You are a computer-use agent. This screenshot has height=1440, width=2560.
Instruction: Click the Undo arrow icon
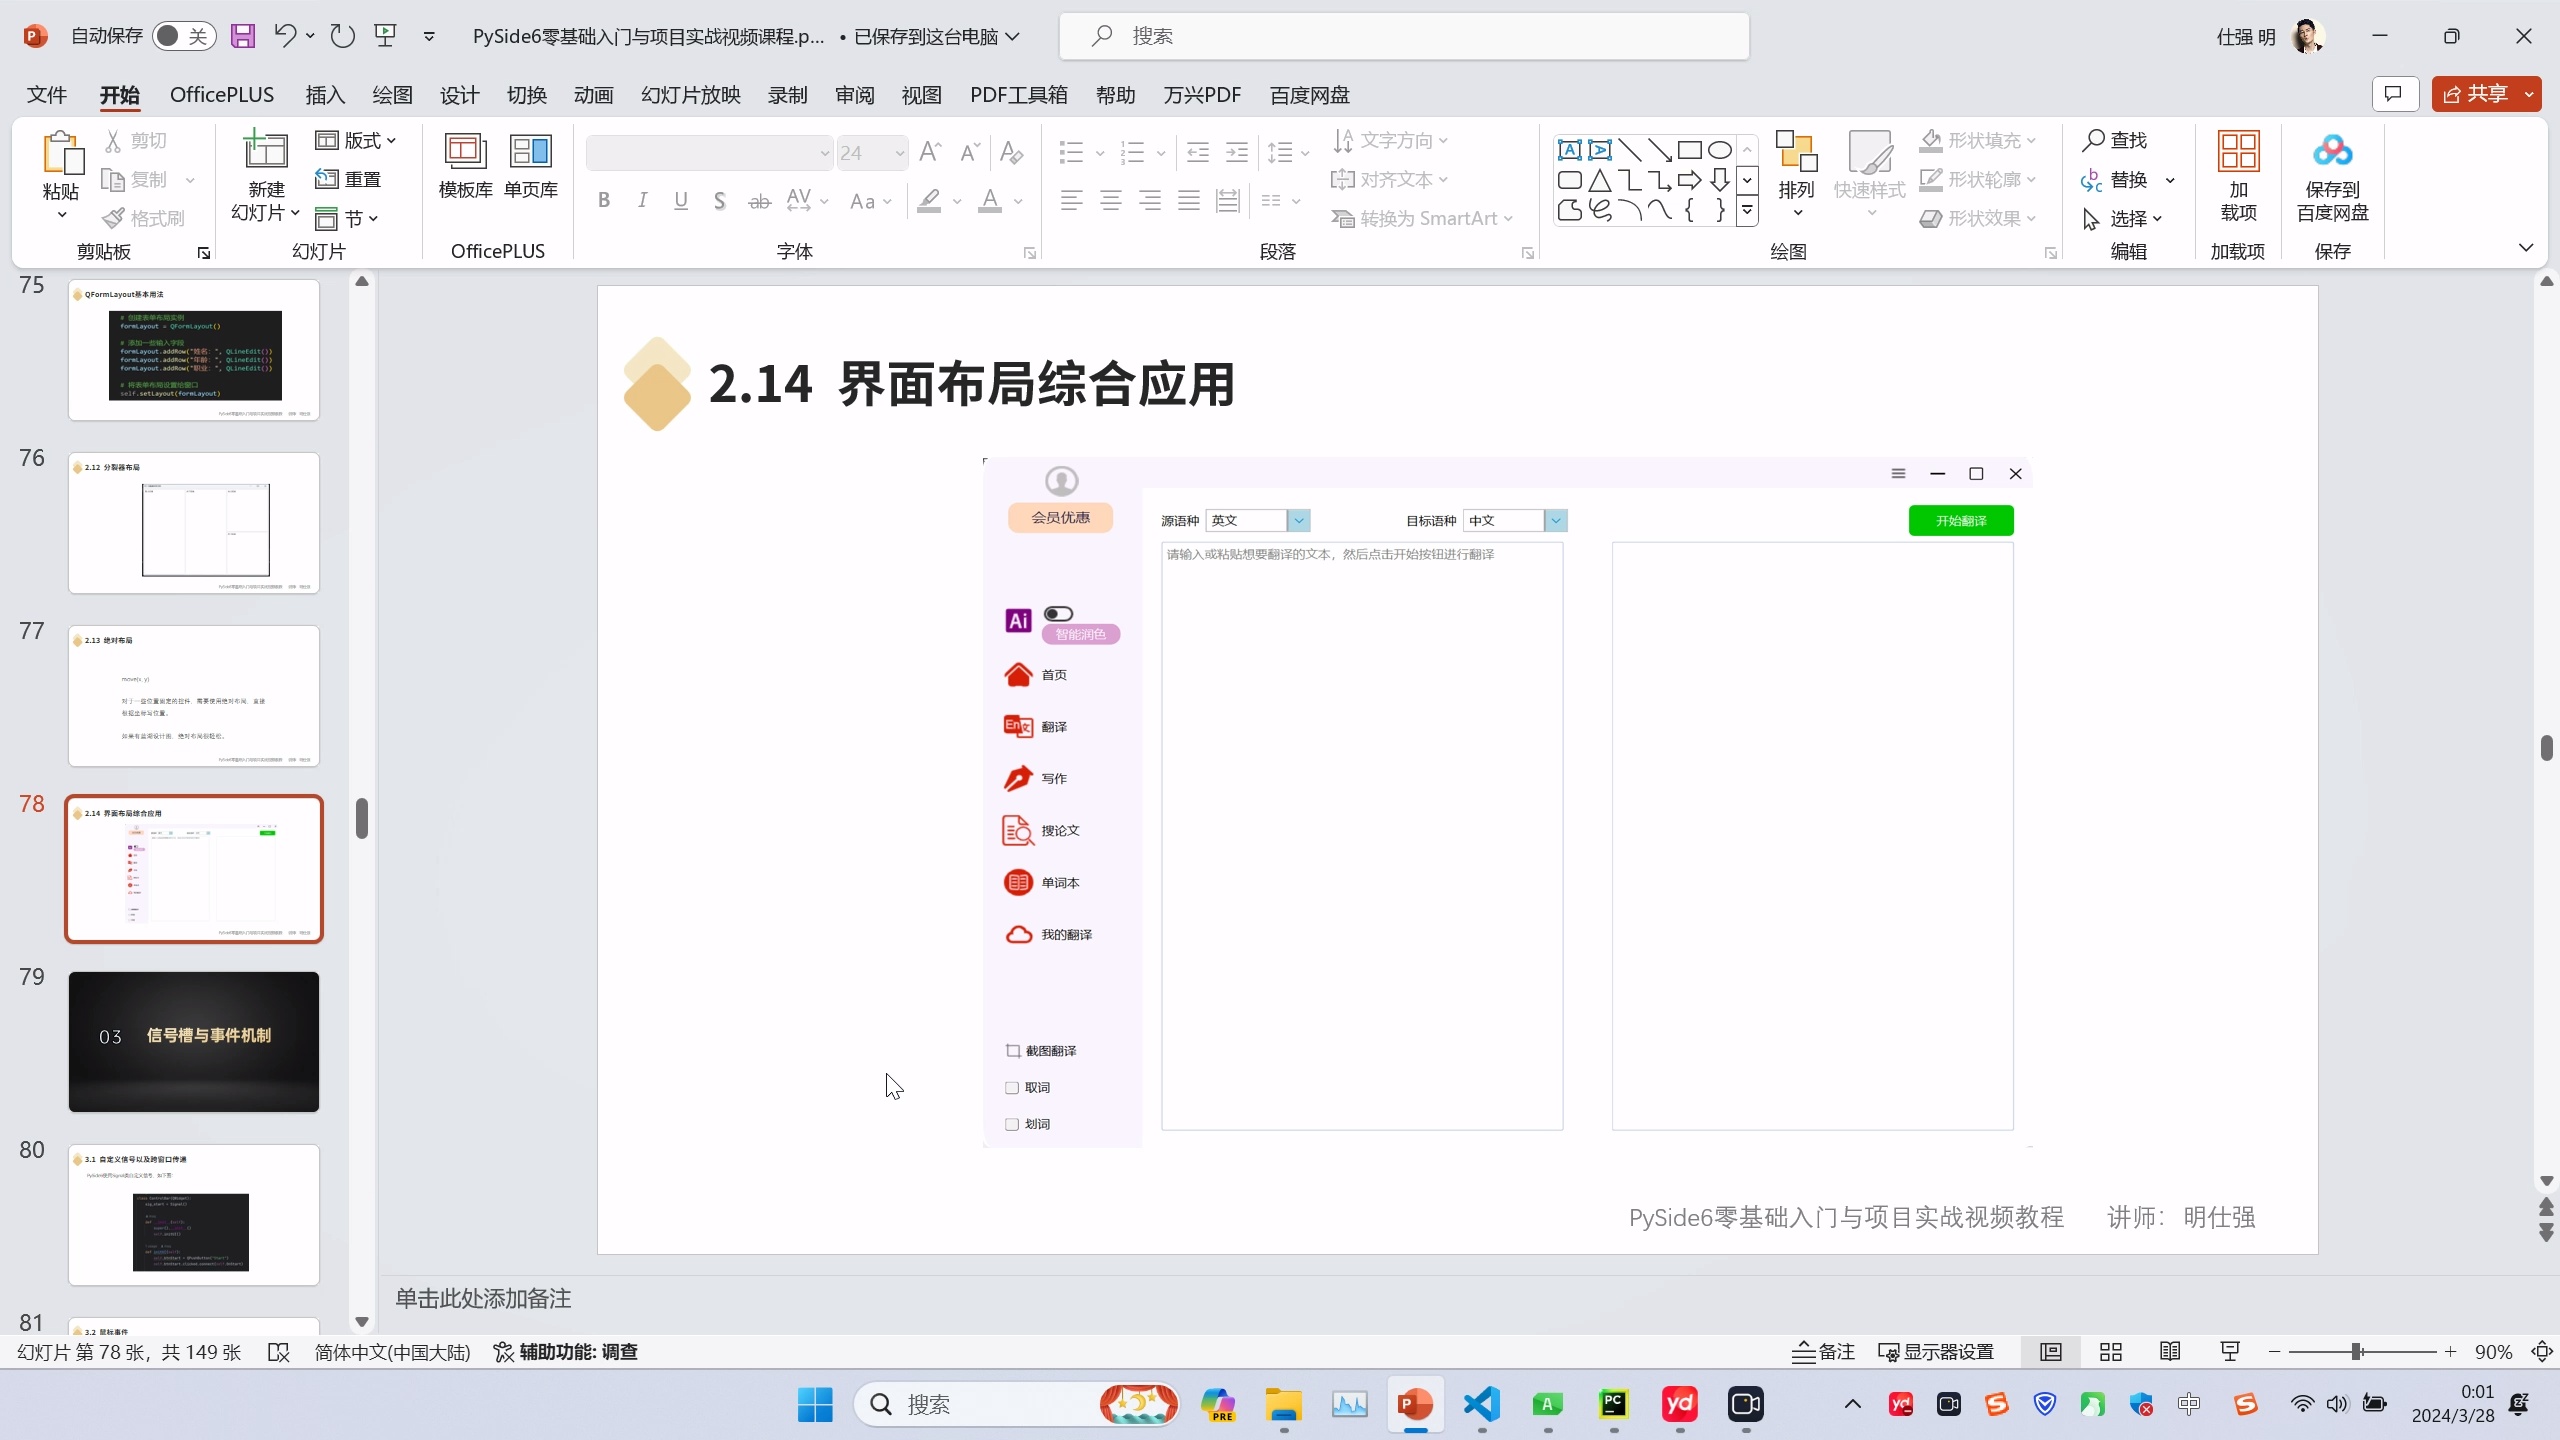(x=285, y=36)
